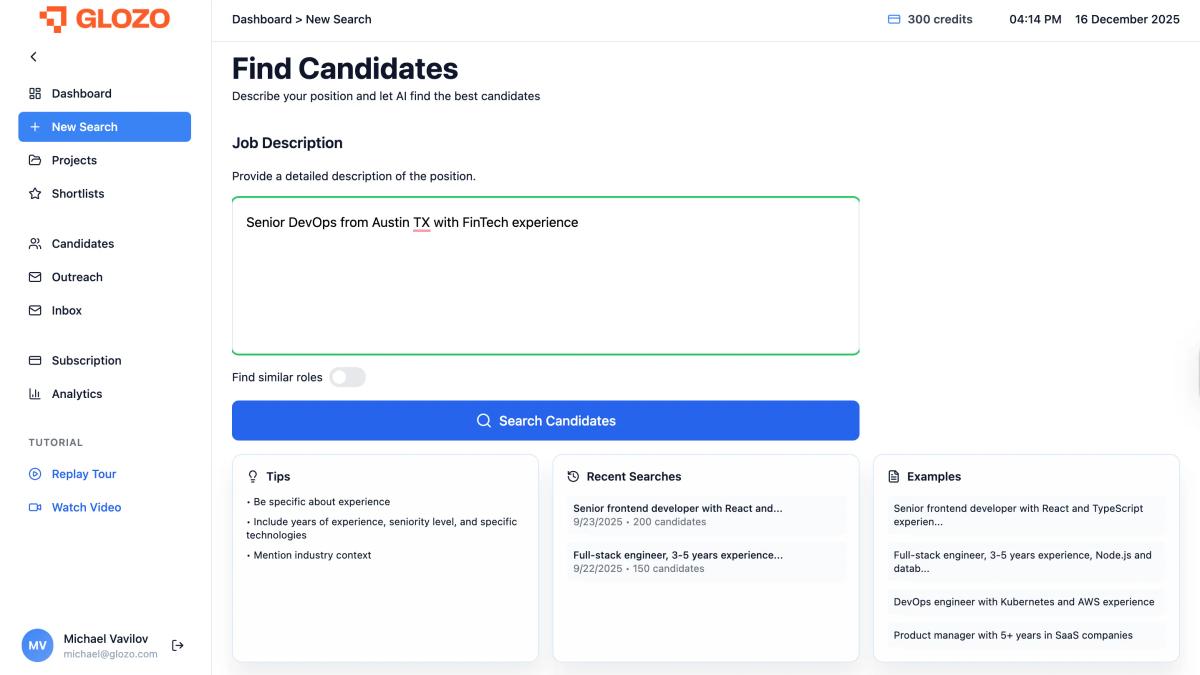Select the recent search about Senior frontend developer
This screenshot has width=1200, height=675.
(705, 514)
